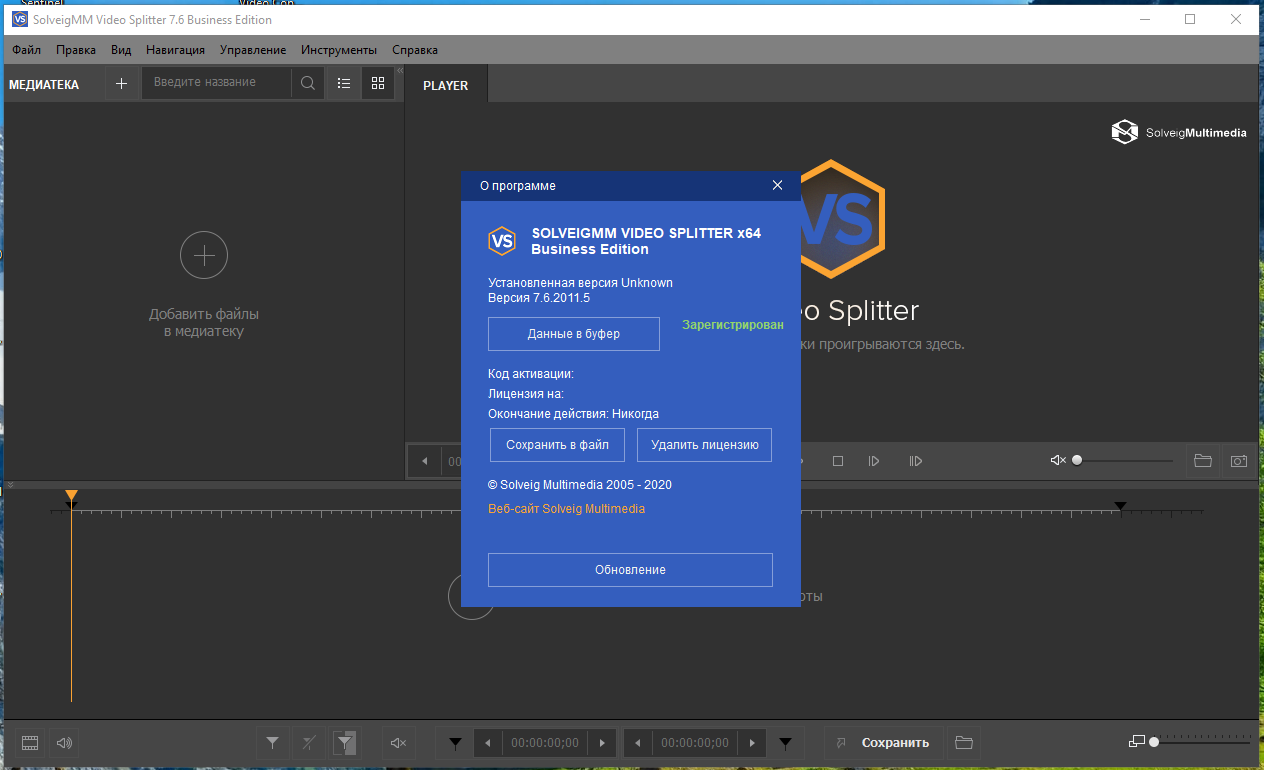1264x770 pixels.
Task: Click the filmstrip icon in bottom toolbar
Action: tap(30, 743)
